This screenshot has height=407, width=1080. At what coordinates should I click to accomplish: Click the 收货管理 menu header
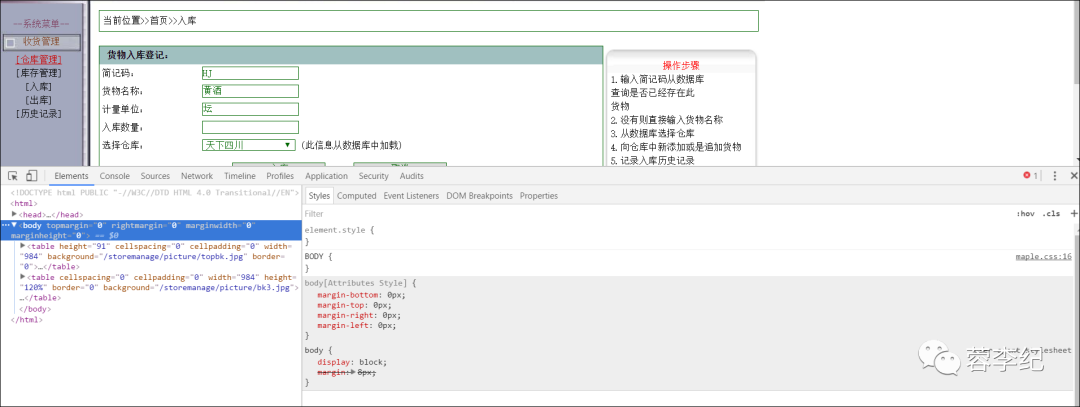(x=41, y=42)
